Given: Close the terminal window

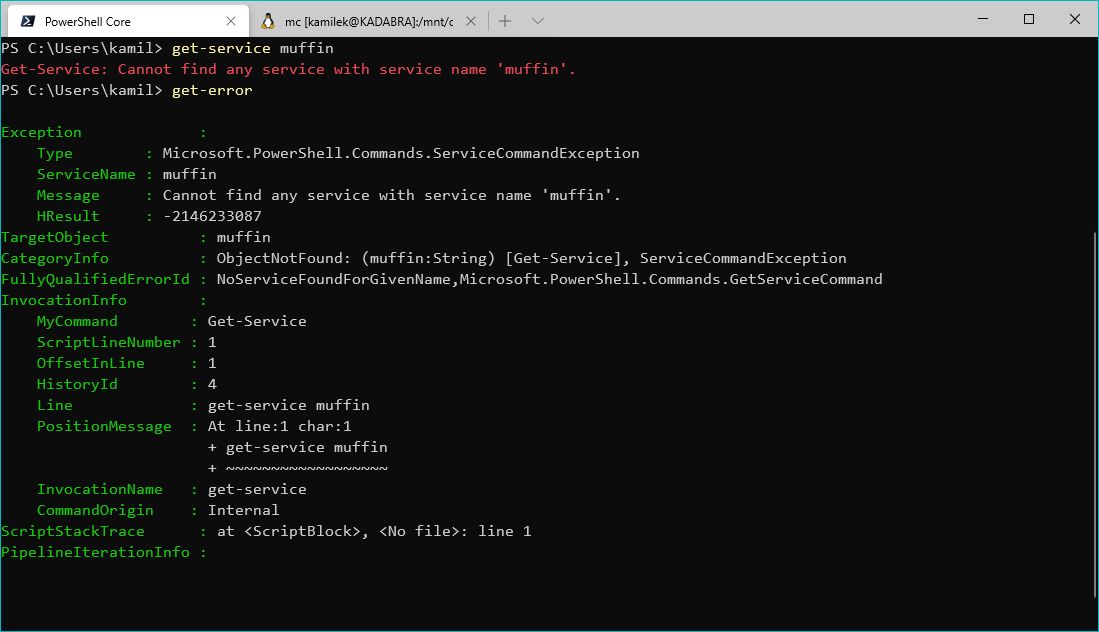Looking at the screenshot, I should point(1075,20).
